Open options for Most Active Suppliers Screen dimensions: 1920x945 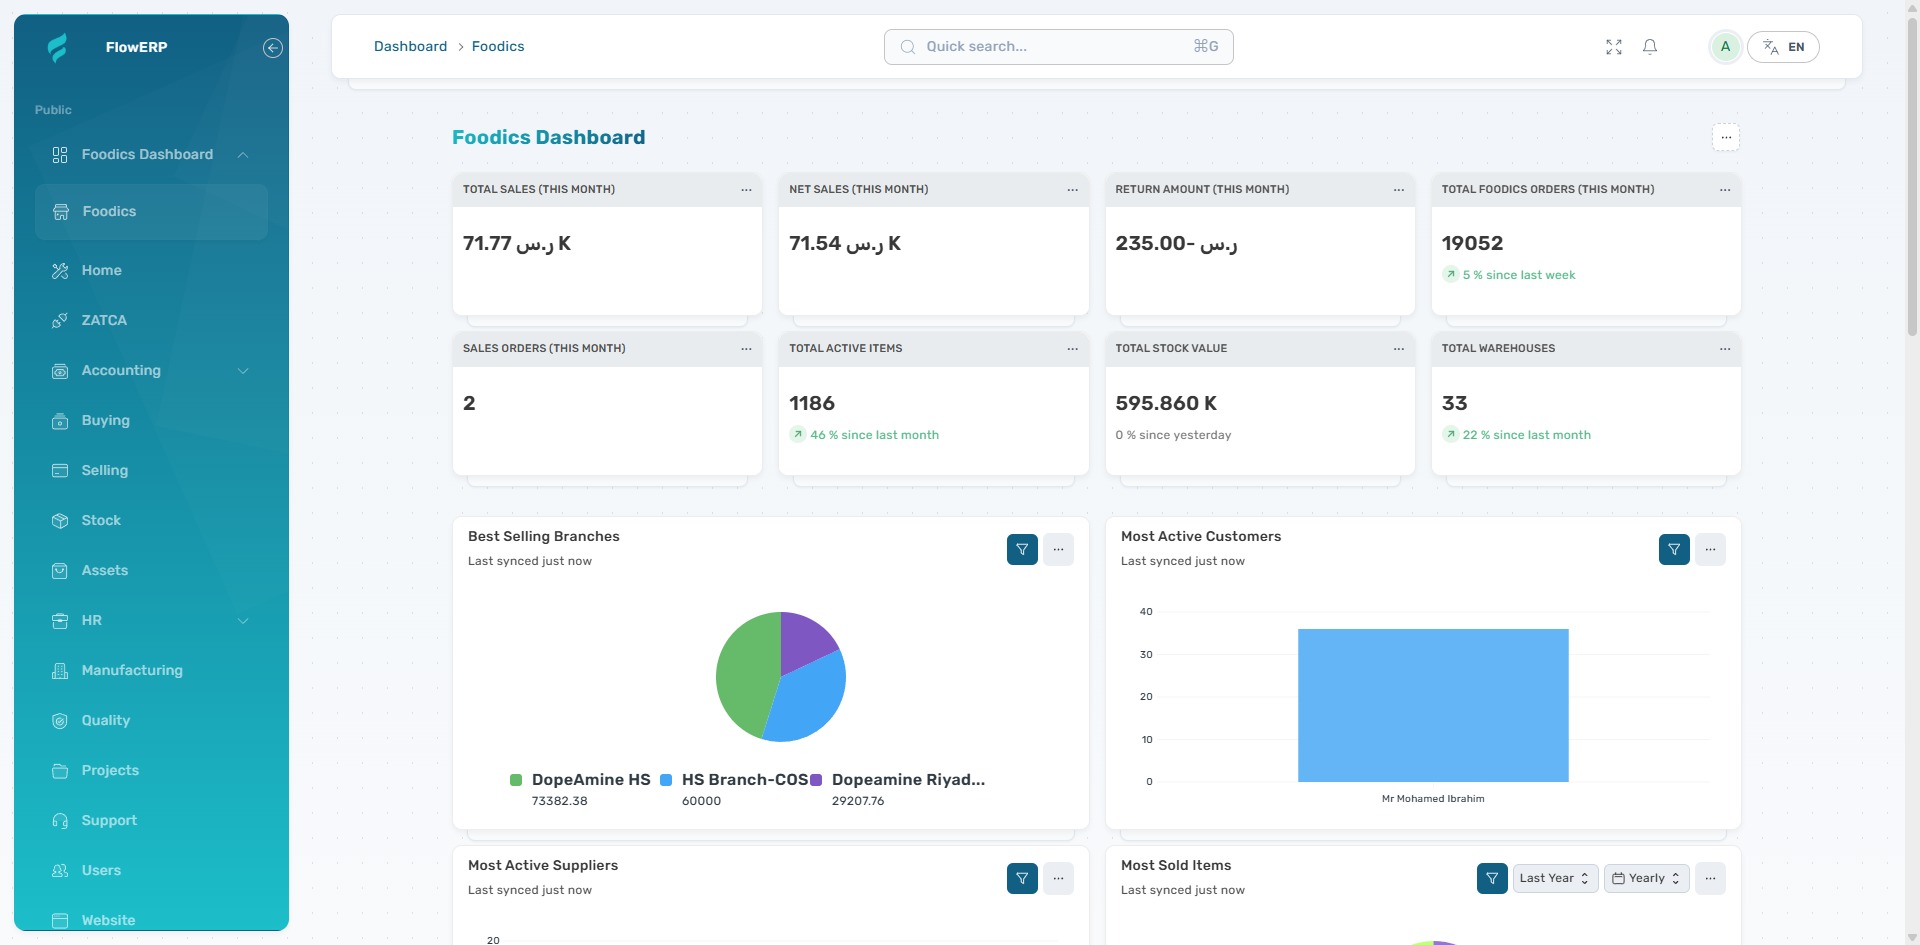[1058, 878]
